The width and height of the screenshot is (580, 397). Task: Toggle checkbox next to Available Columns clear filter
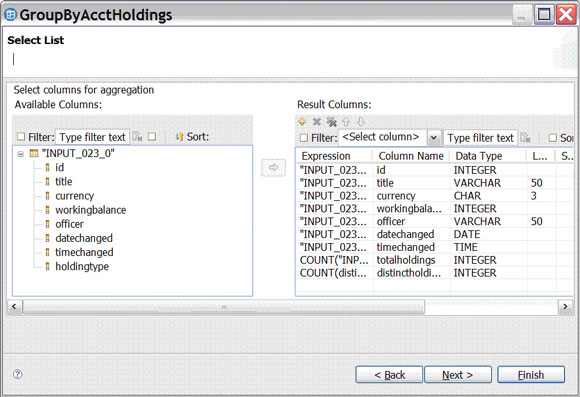click(152, 137)
